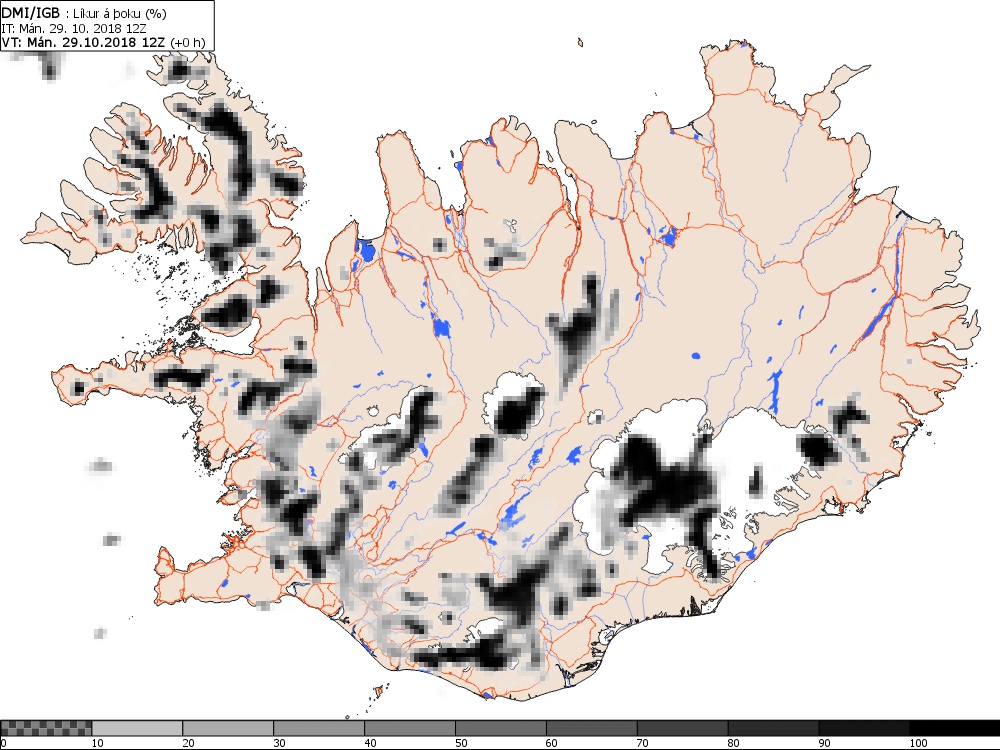Click the "(+0 h)" forecast offset text
Screen dimensions: 1000x750
[x=189, y=42]
